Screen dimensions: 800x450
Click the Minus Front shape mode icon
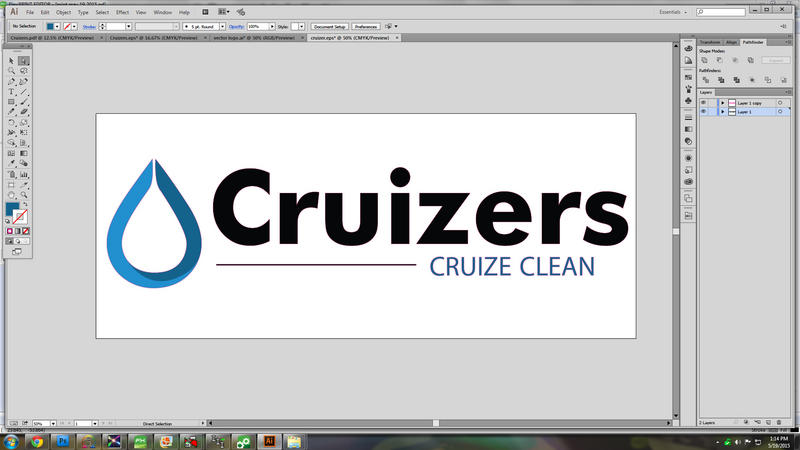coord(720,60)
